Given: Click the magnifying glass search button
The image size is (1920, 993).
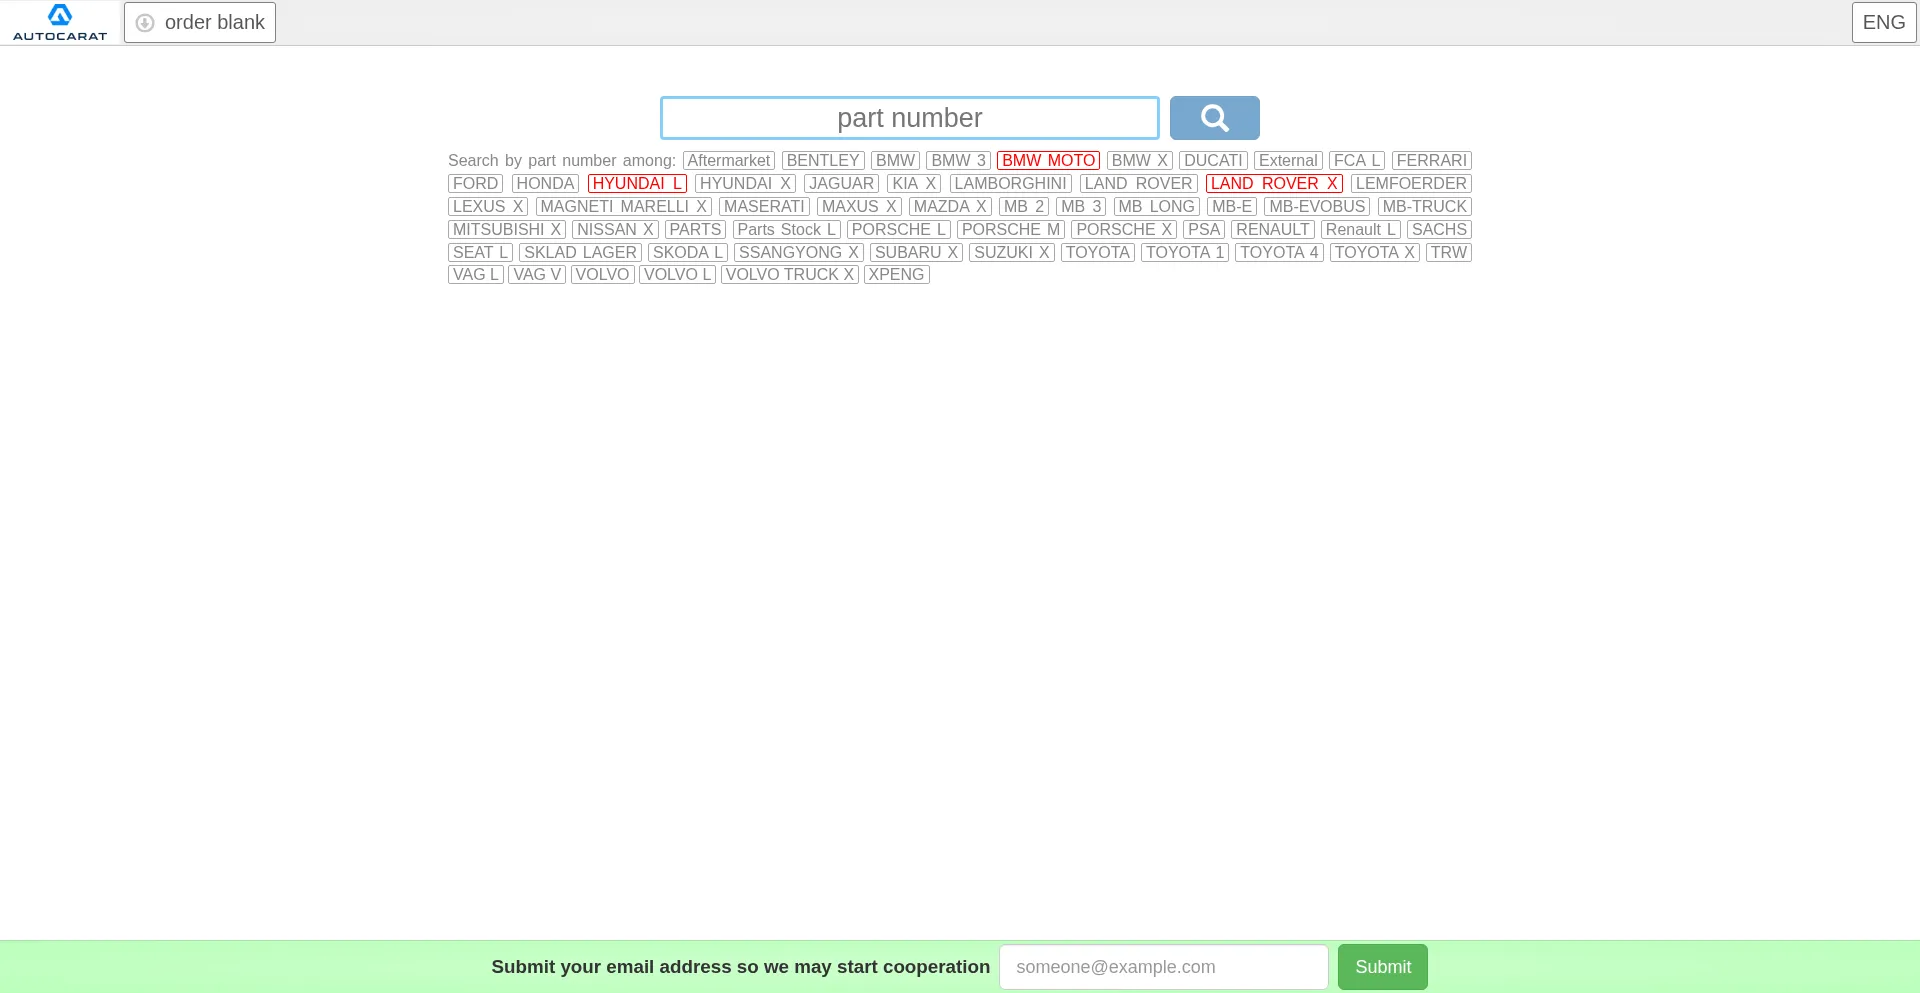Looking at the screenshot, I should (x=1214, y=118).
